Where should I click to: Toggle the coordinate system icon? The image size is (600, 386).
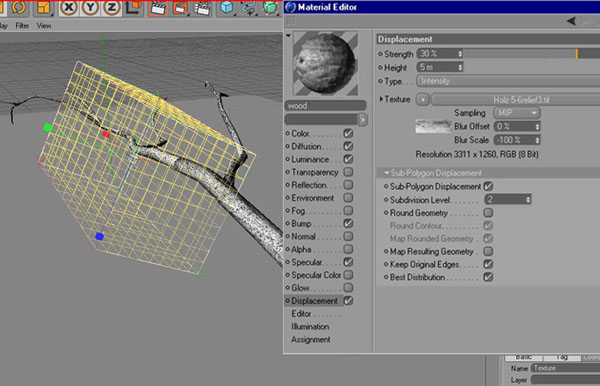point(133,8)
